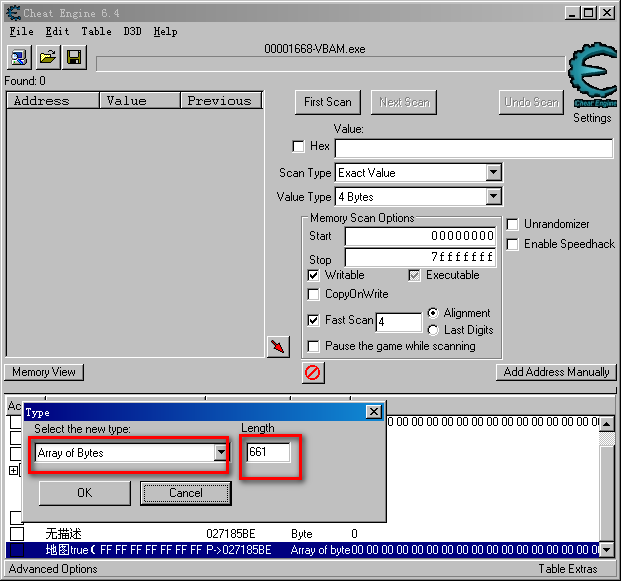The width and height of the screenshot is (621, 581).
Task: Expand the tree plus icon in address list
Action: pos(14,470)
